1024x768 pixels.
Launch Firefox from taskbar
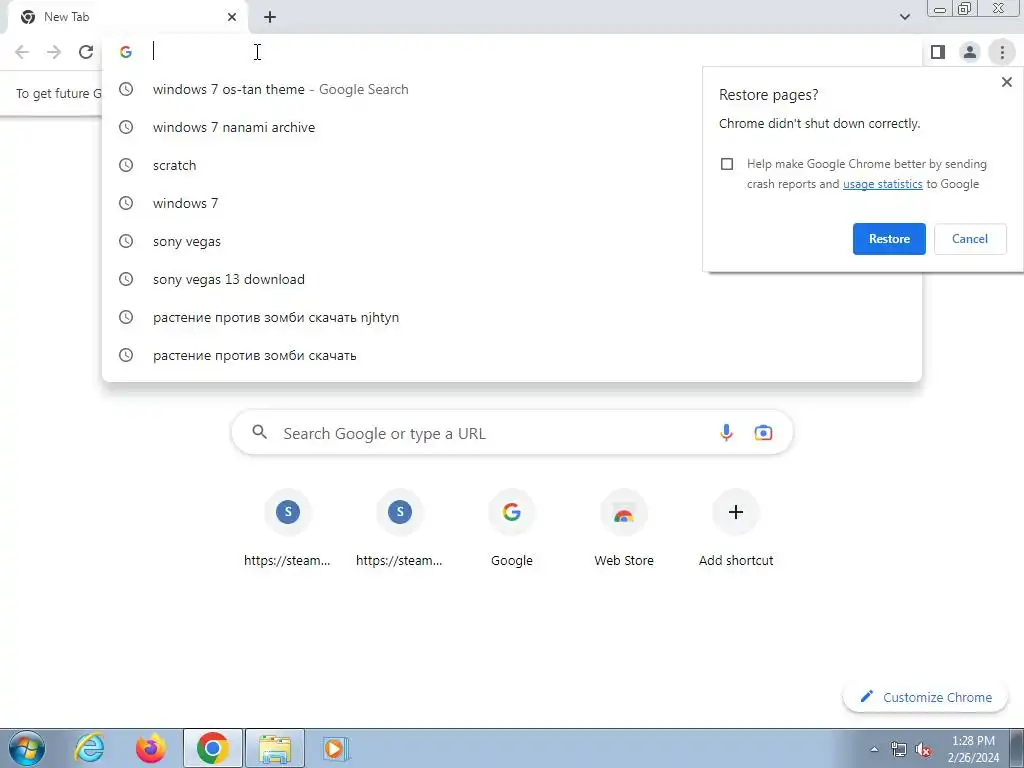(x=151, y=748)
